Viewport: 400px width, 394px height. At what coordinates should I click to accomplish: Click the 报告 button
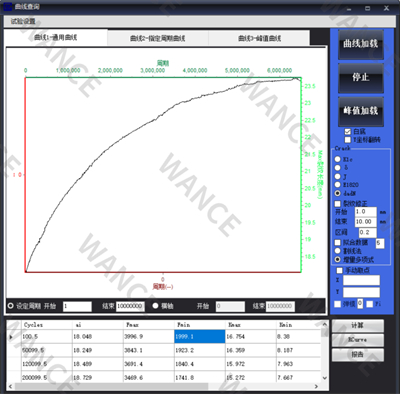point(358,355)
